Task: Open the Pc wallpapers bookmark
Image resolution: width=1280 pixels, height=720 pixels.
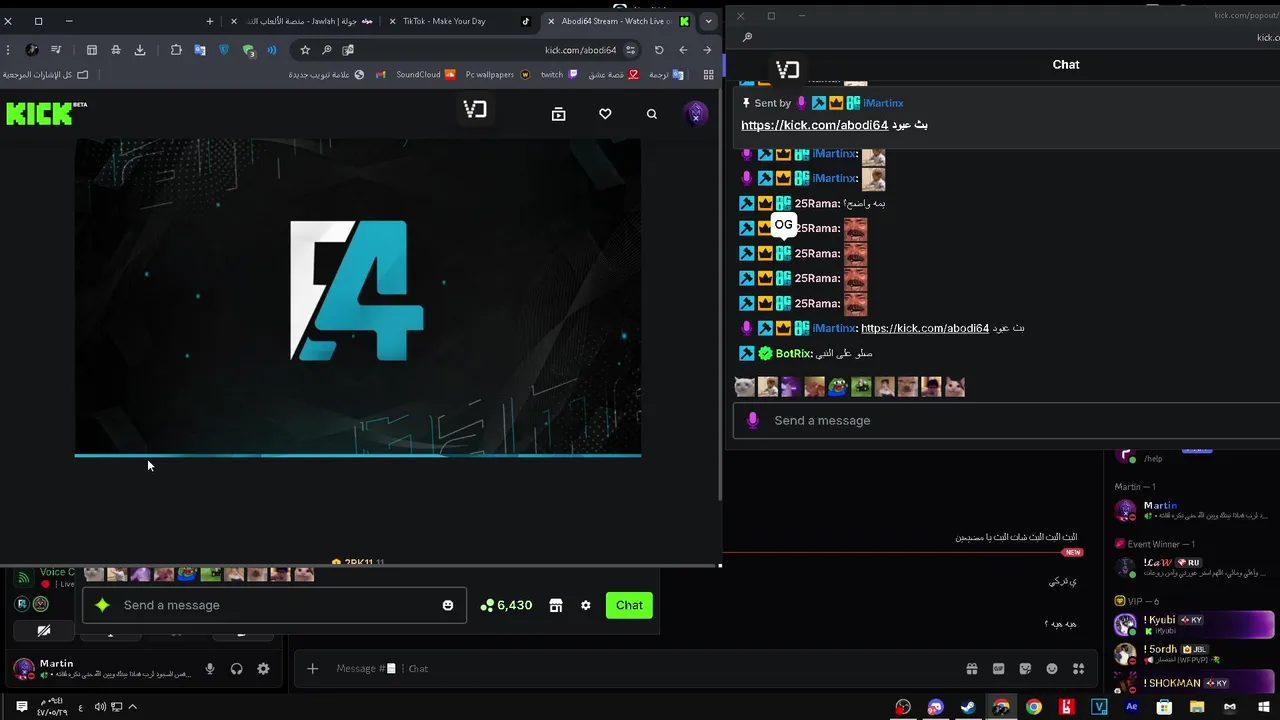Action: click(497, 75)
